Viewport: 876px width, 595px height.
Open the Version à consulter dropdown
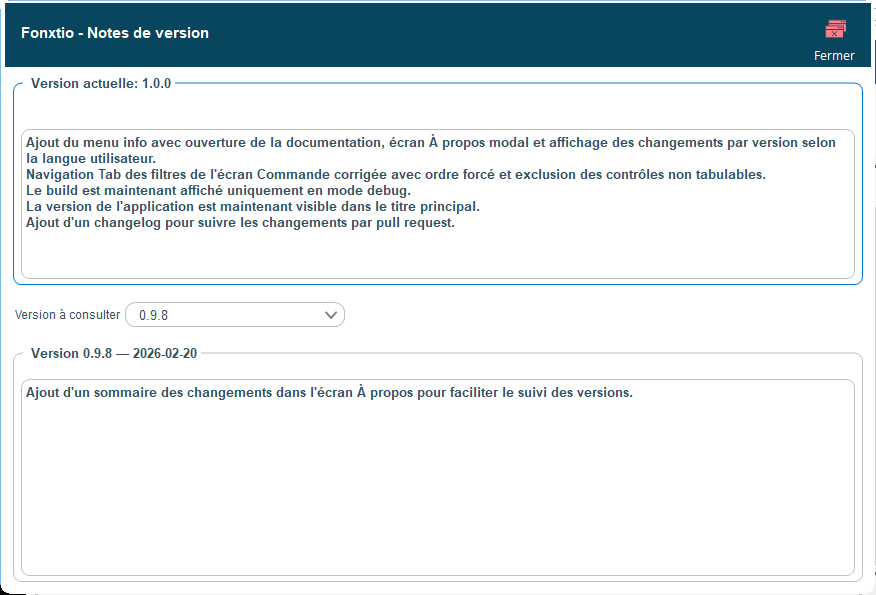point(235,315)
